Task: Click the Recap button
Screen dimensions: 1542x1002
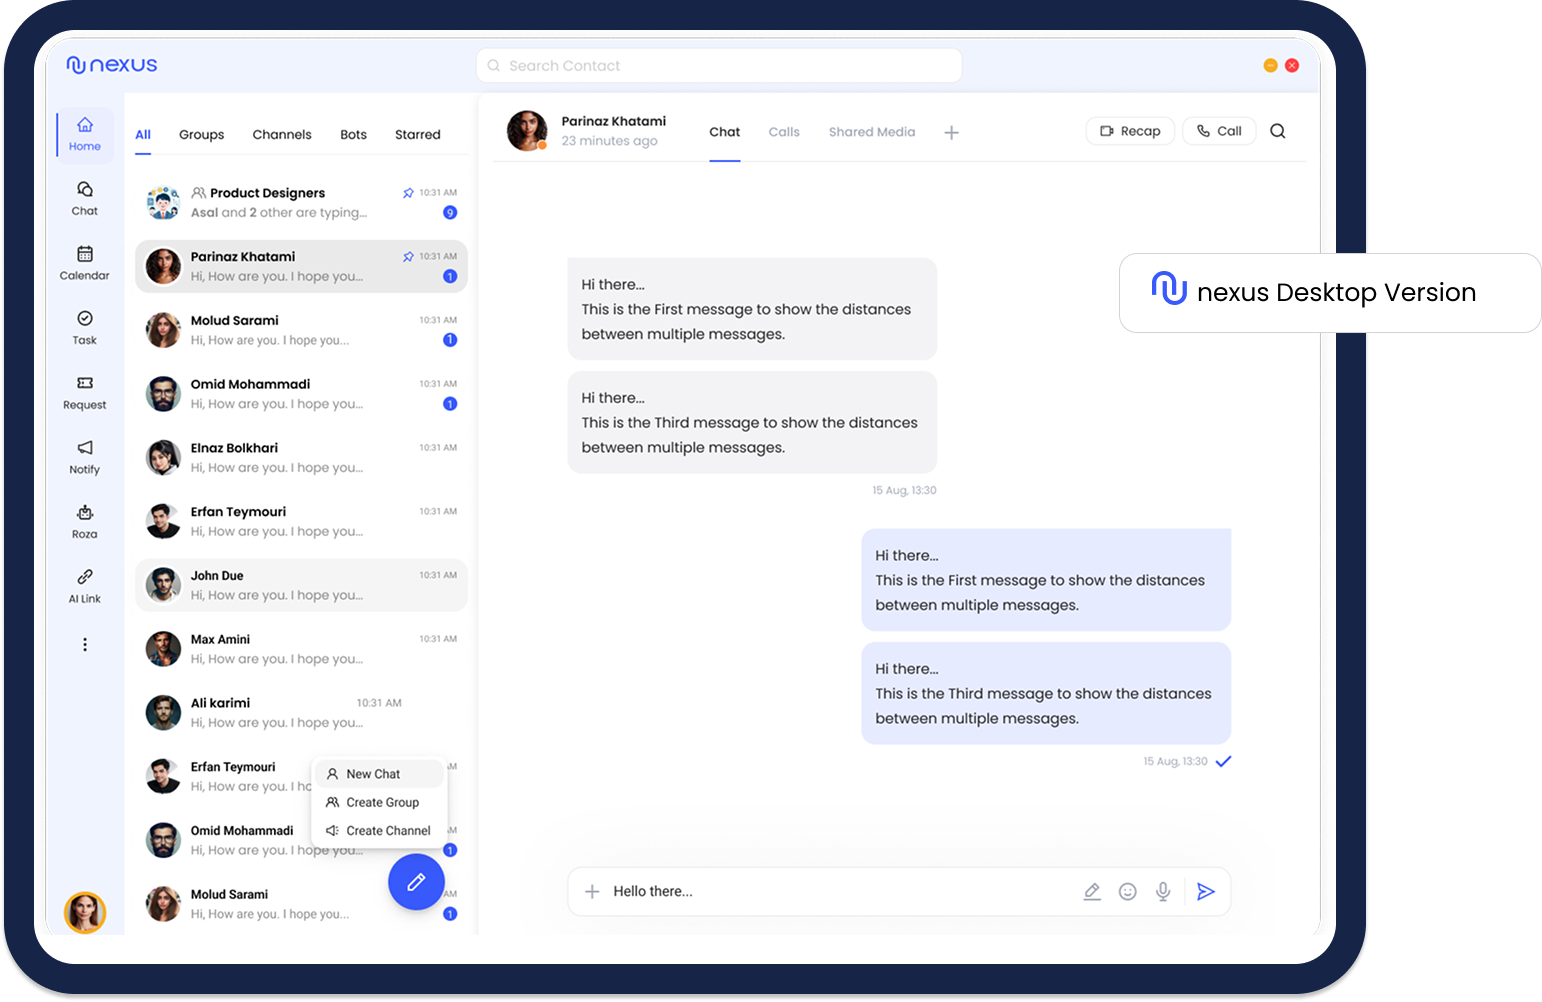Action: (1130, 131)
